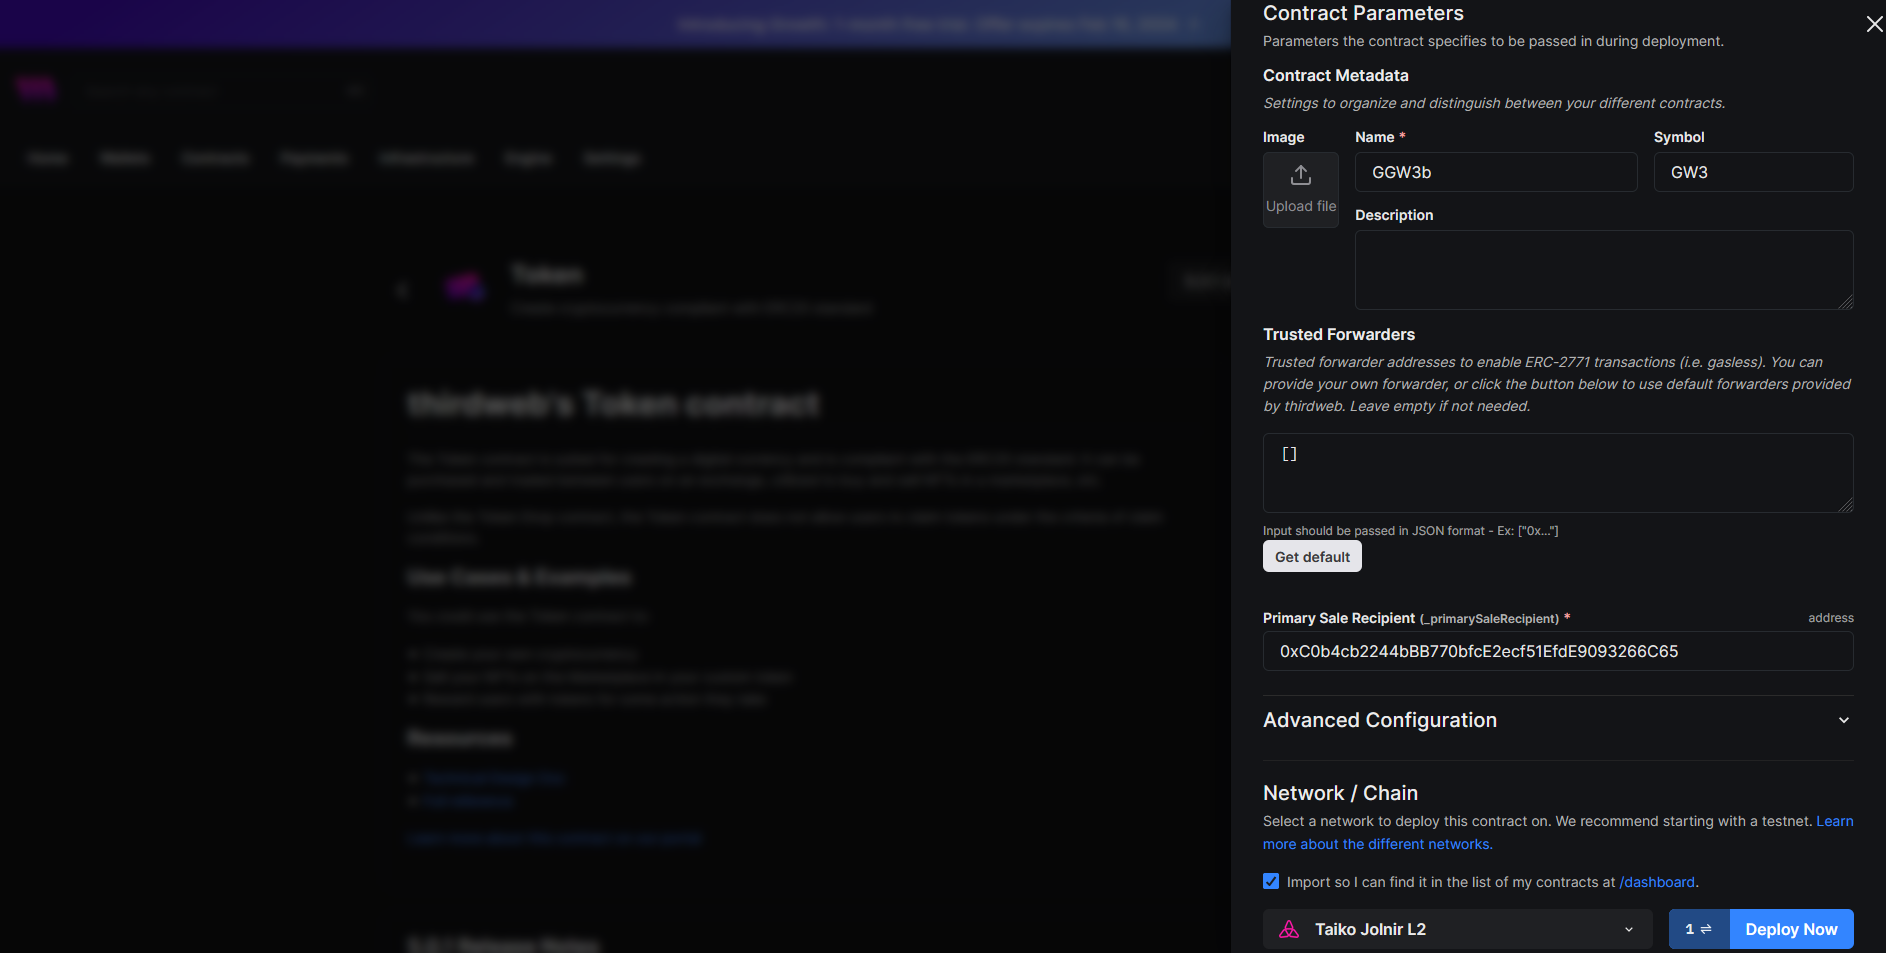Open the learn more about networks link
Viewport: 1886px width, 953px height.
point(1377,844)
